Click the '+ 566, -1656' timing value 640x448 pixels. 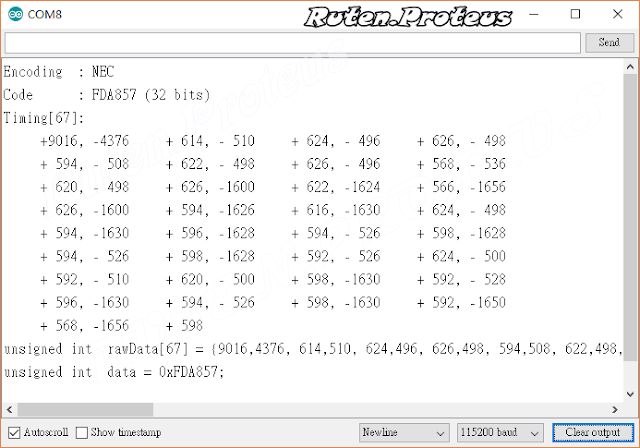pyautogui.click(x=461, y=187)
